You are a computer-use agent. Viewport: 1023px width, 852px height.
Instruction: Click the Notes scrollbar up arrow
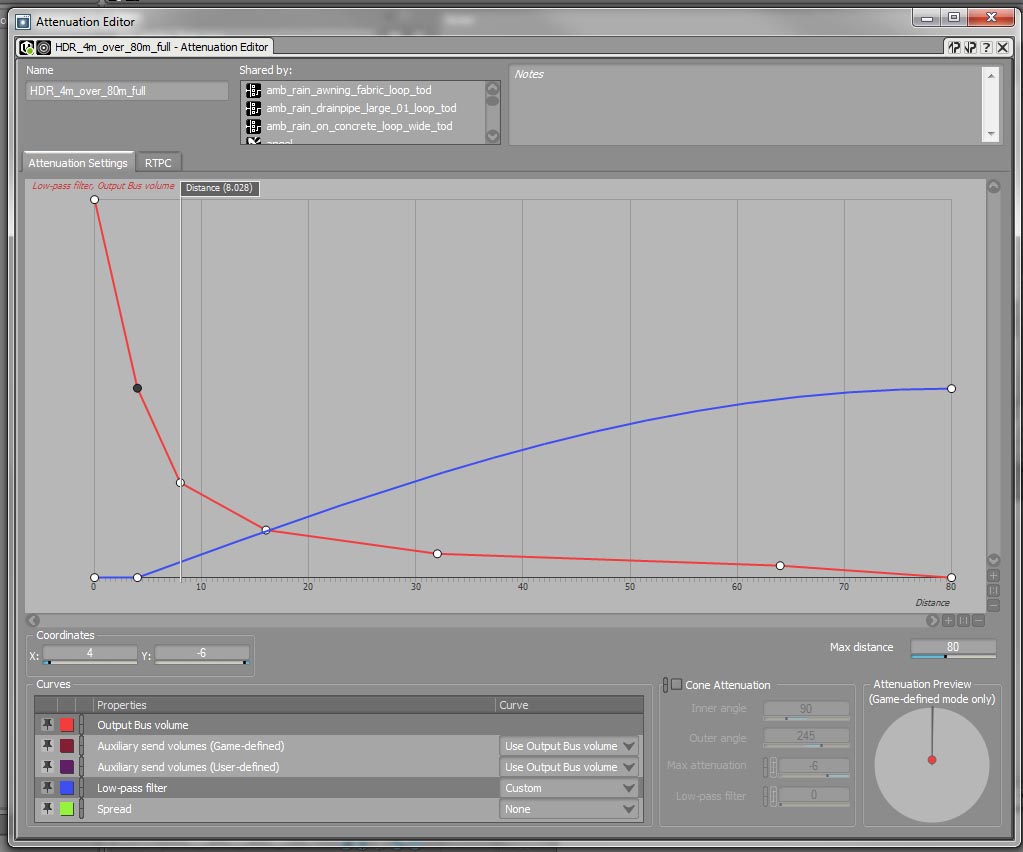[x=991, y=76]
